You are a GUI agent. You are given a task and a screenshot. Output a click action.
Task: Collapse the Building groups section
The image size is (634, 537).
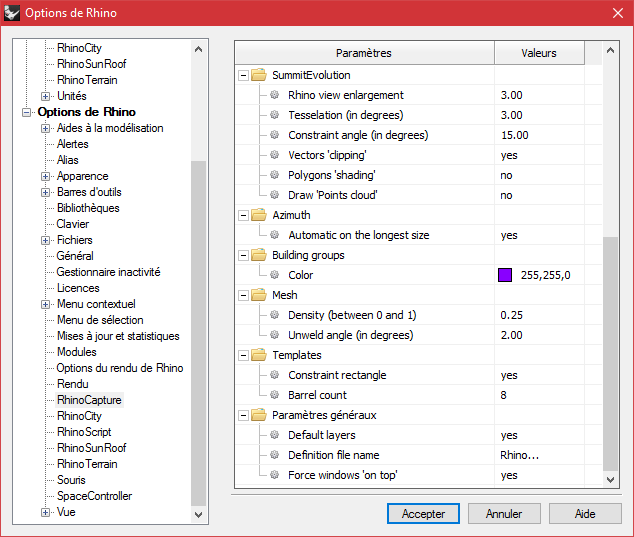(243, 255)
